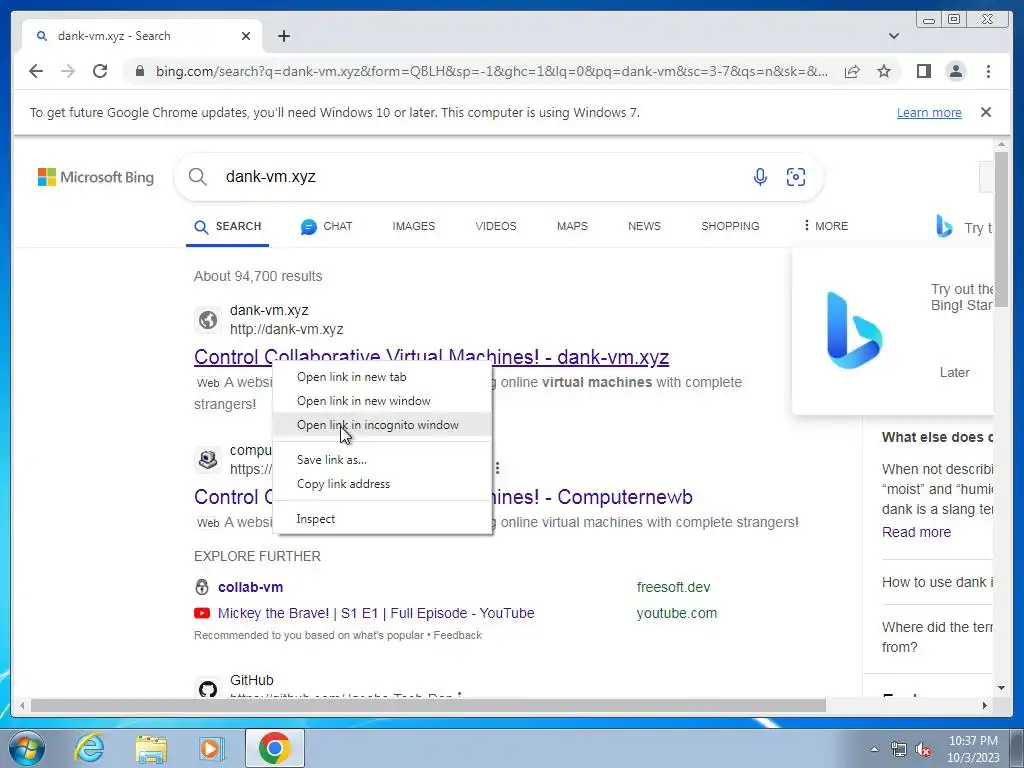Open the collab-vm link

(251, 587)
